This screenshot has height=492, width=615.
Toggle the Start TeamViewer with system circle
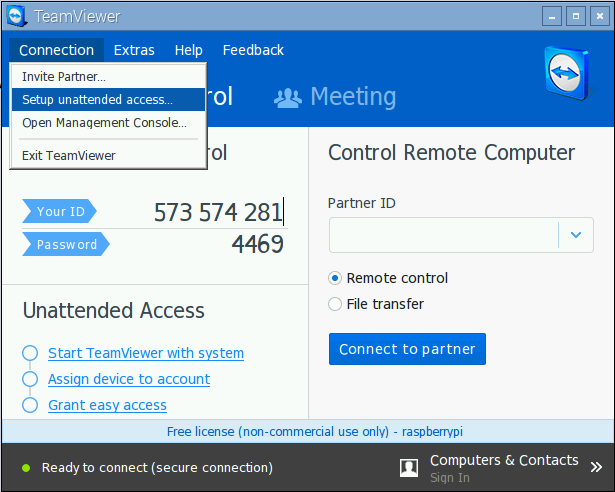point(30,353)
